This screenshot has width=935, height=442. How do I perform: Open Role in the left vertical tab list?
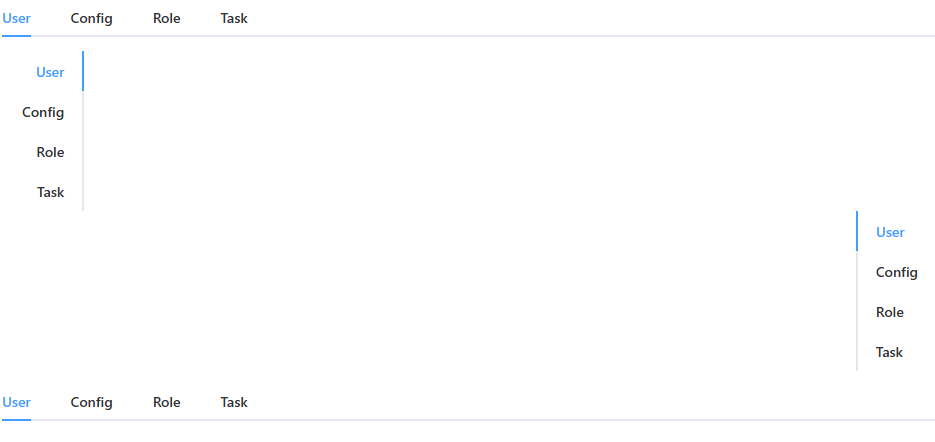click(x=50, y=152)
